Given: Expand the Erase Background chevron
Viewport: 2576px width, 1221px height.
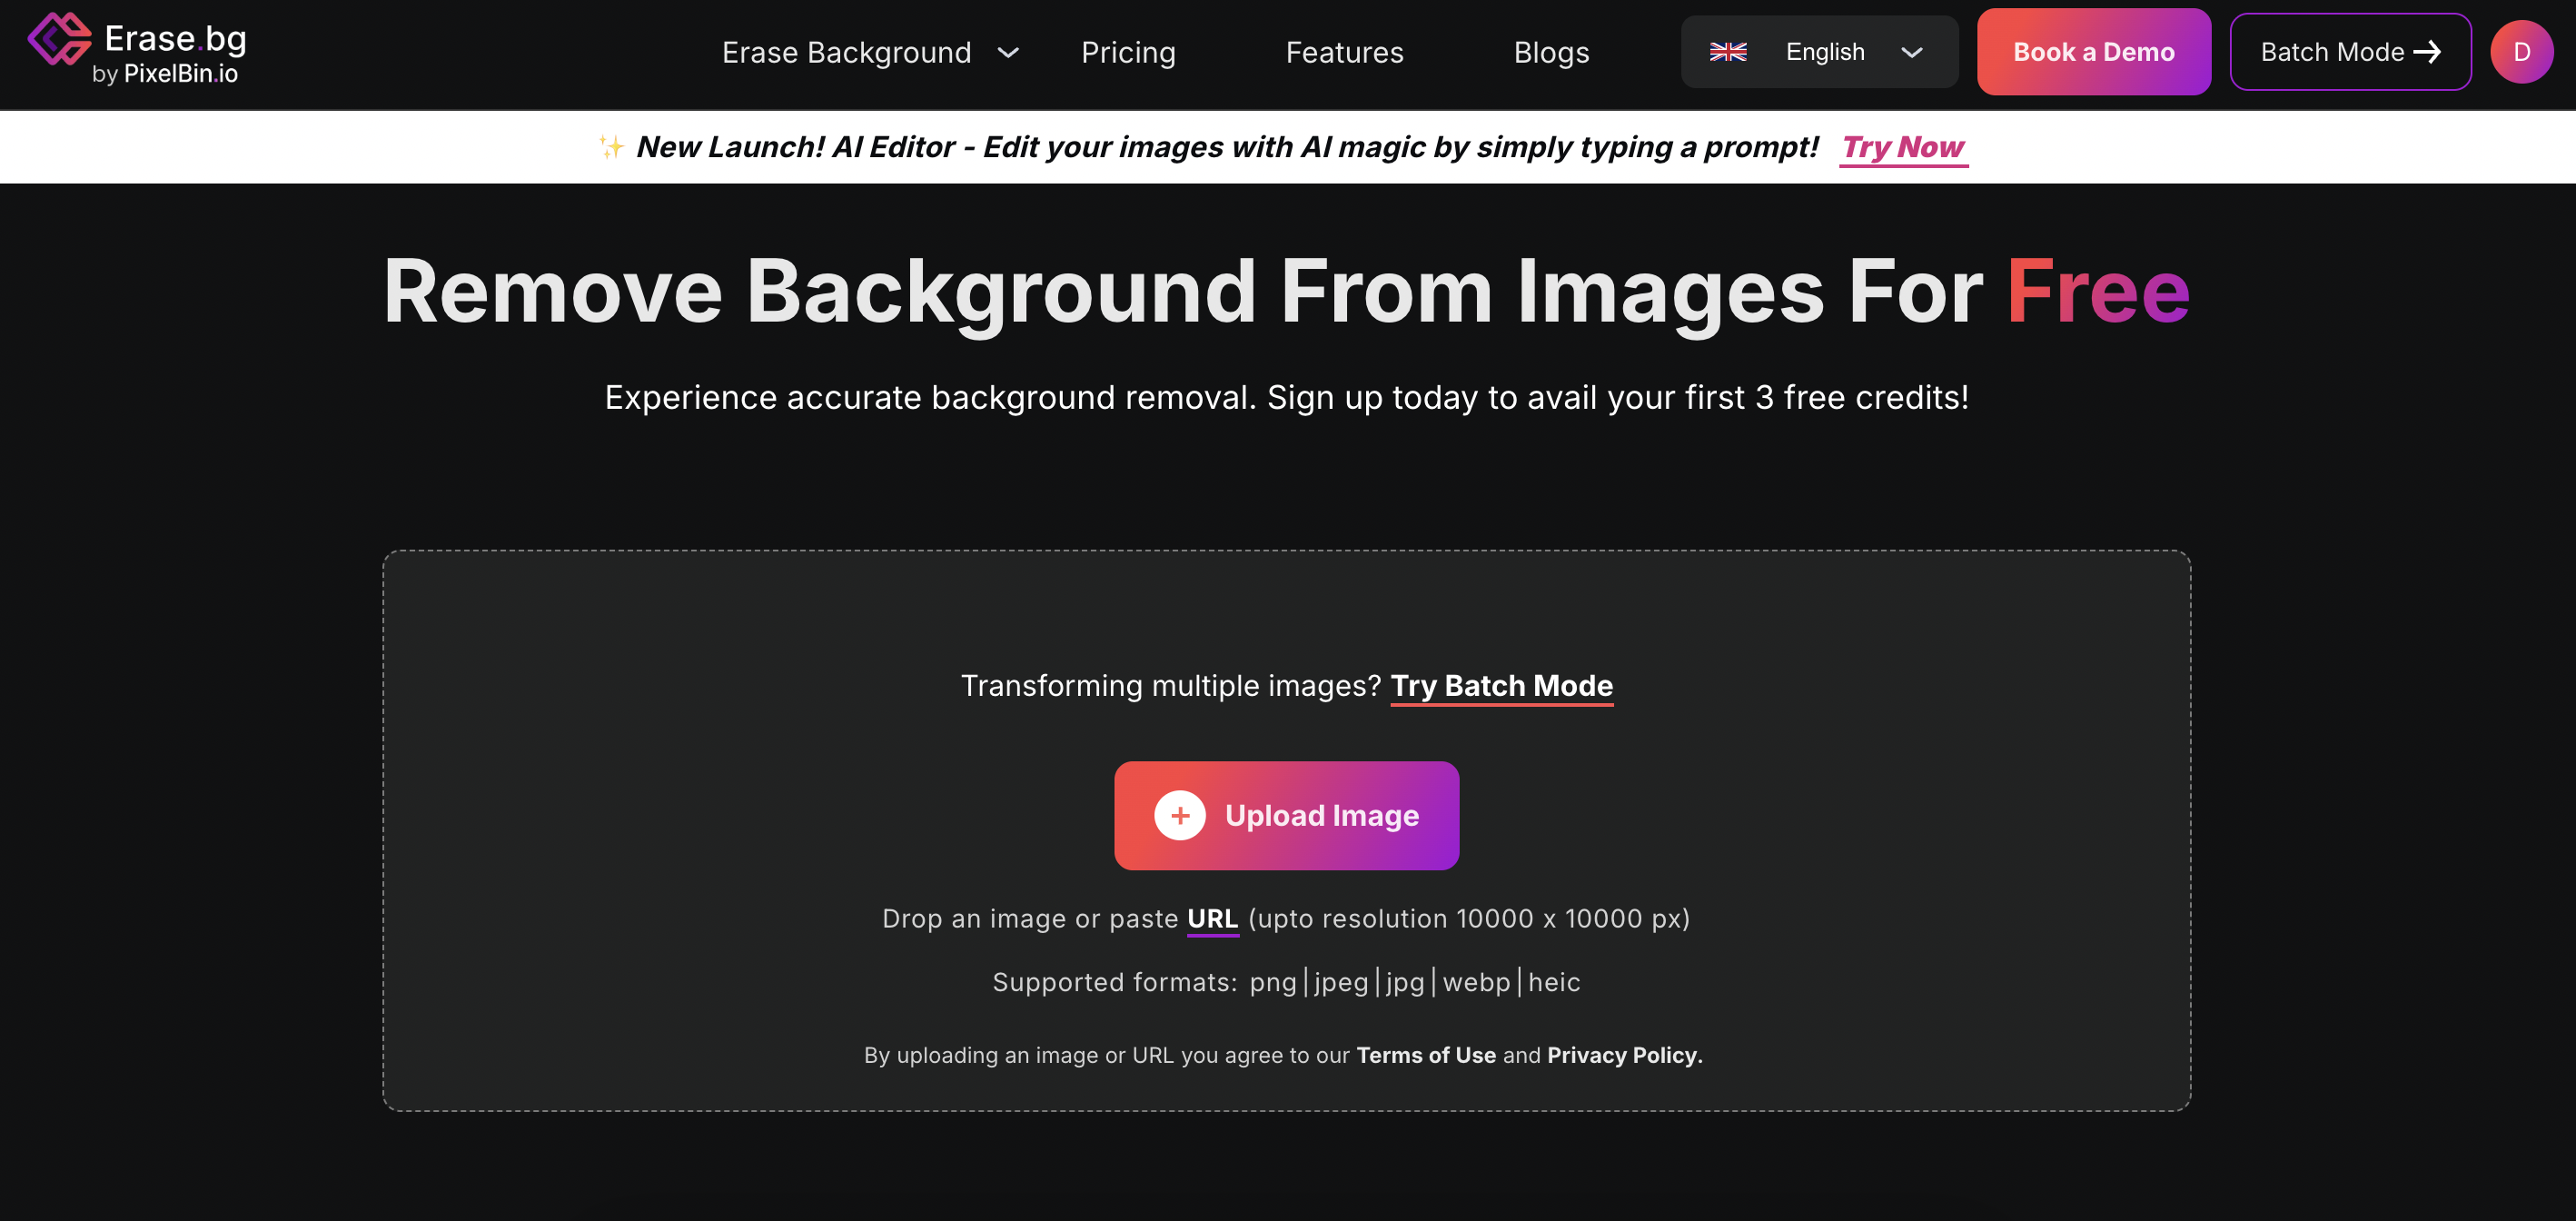Looking at the screenshot, I should (1008, 52).
